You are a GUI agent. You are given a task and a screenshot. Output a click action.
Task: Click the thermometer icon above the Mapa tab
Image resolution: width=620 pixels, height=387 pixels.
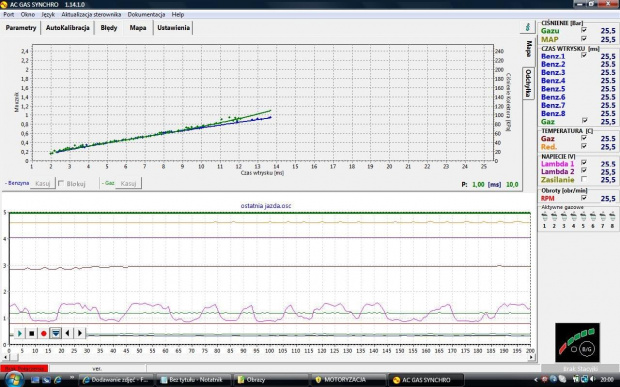click(527, 27)
